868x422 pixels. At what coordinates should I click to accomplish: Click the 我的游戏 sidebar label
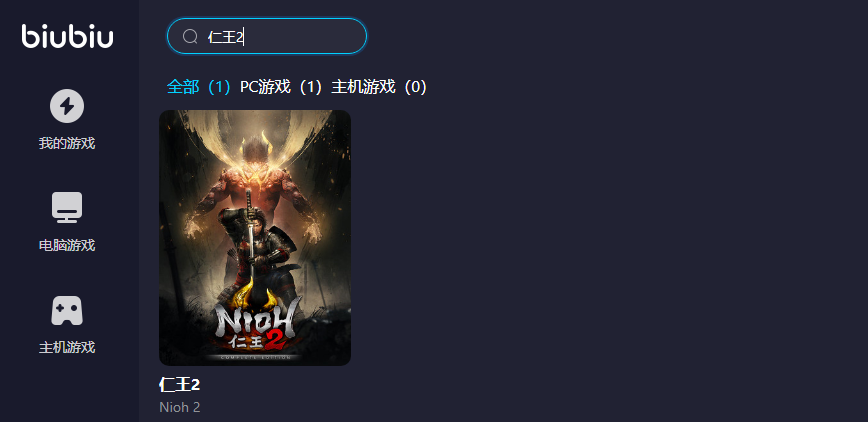coord(67,143)
